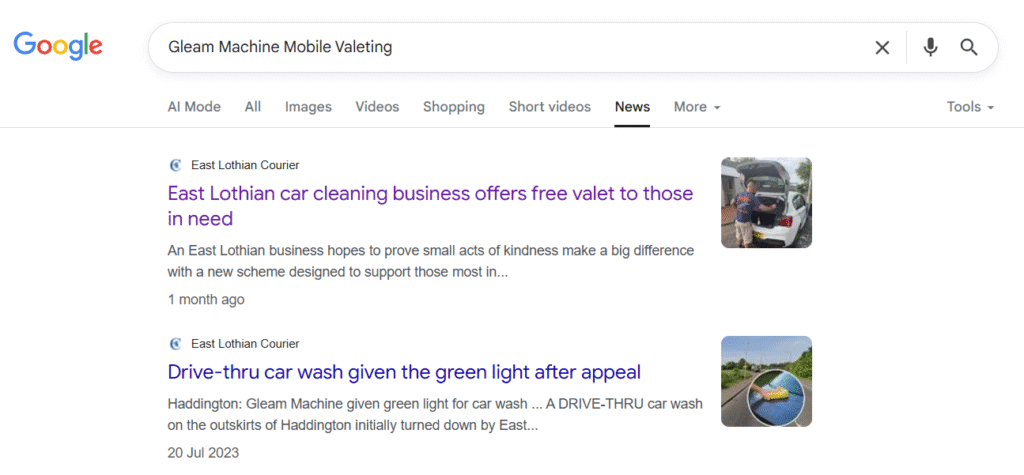Click the magnifying glass search icon

pyautogui.click(x=968, y=47)
